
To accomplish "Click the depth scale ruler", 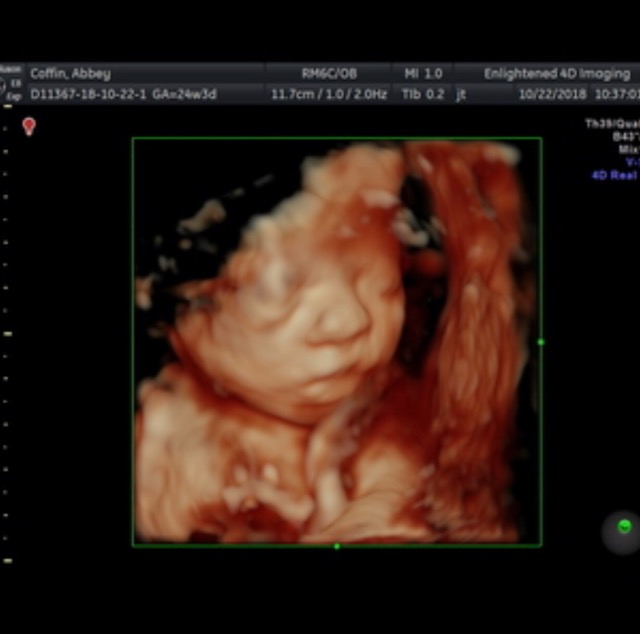I will click(x=7, y=334).
